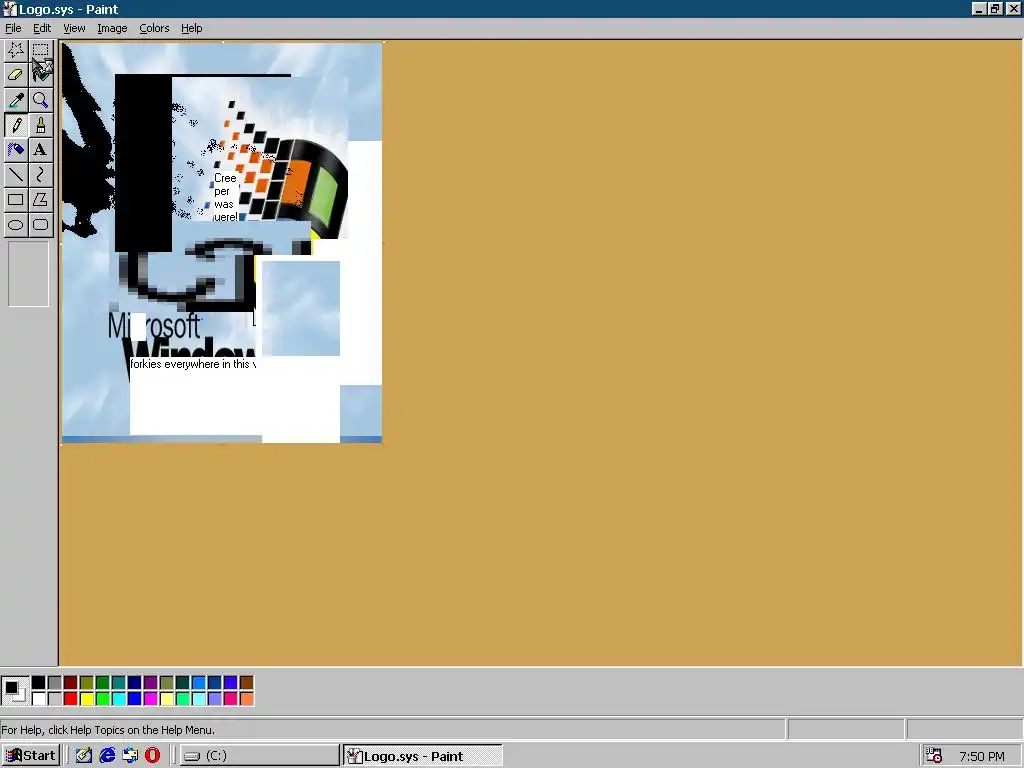Select the Polygon tool

click(40, 199)
